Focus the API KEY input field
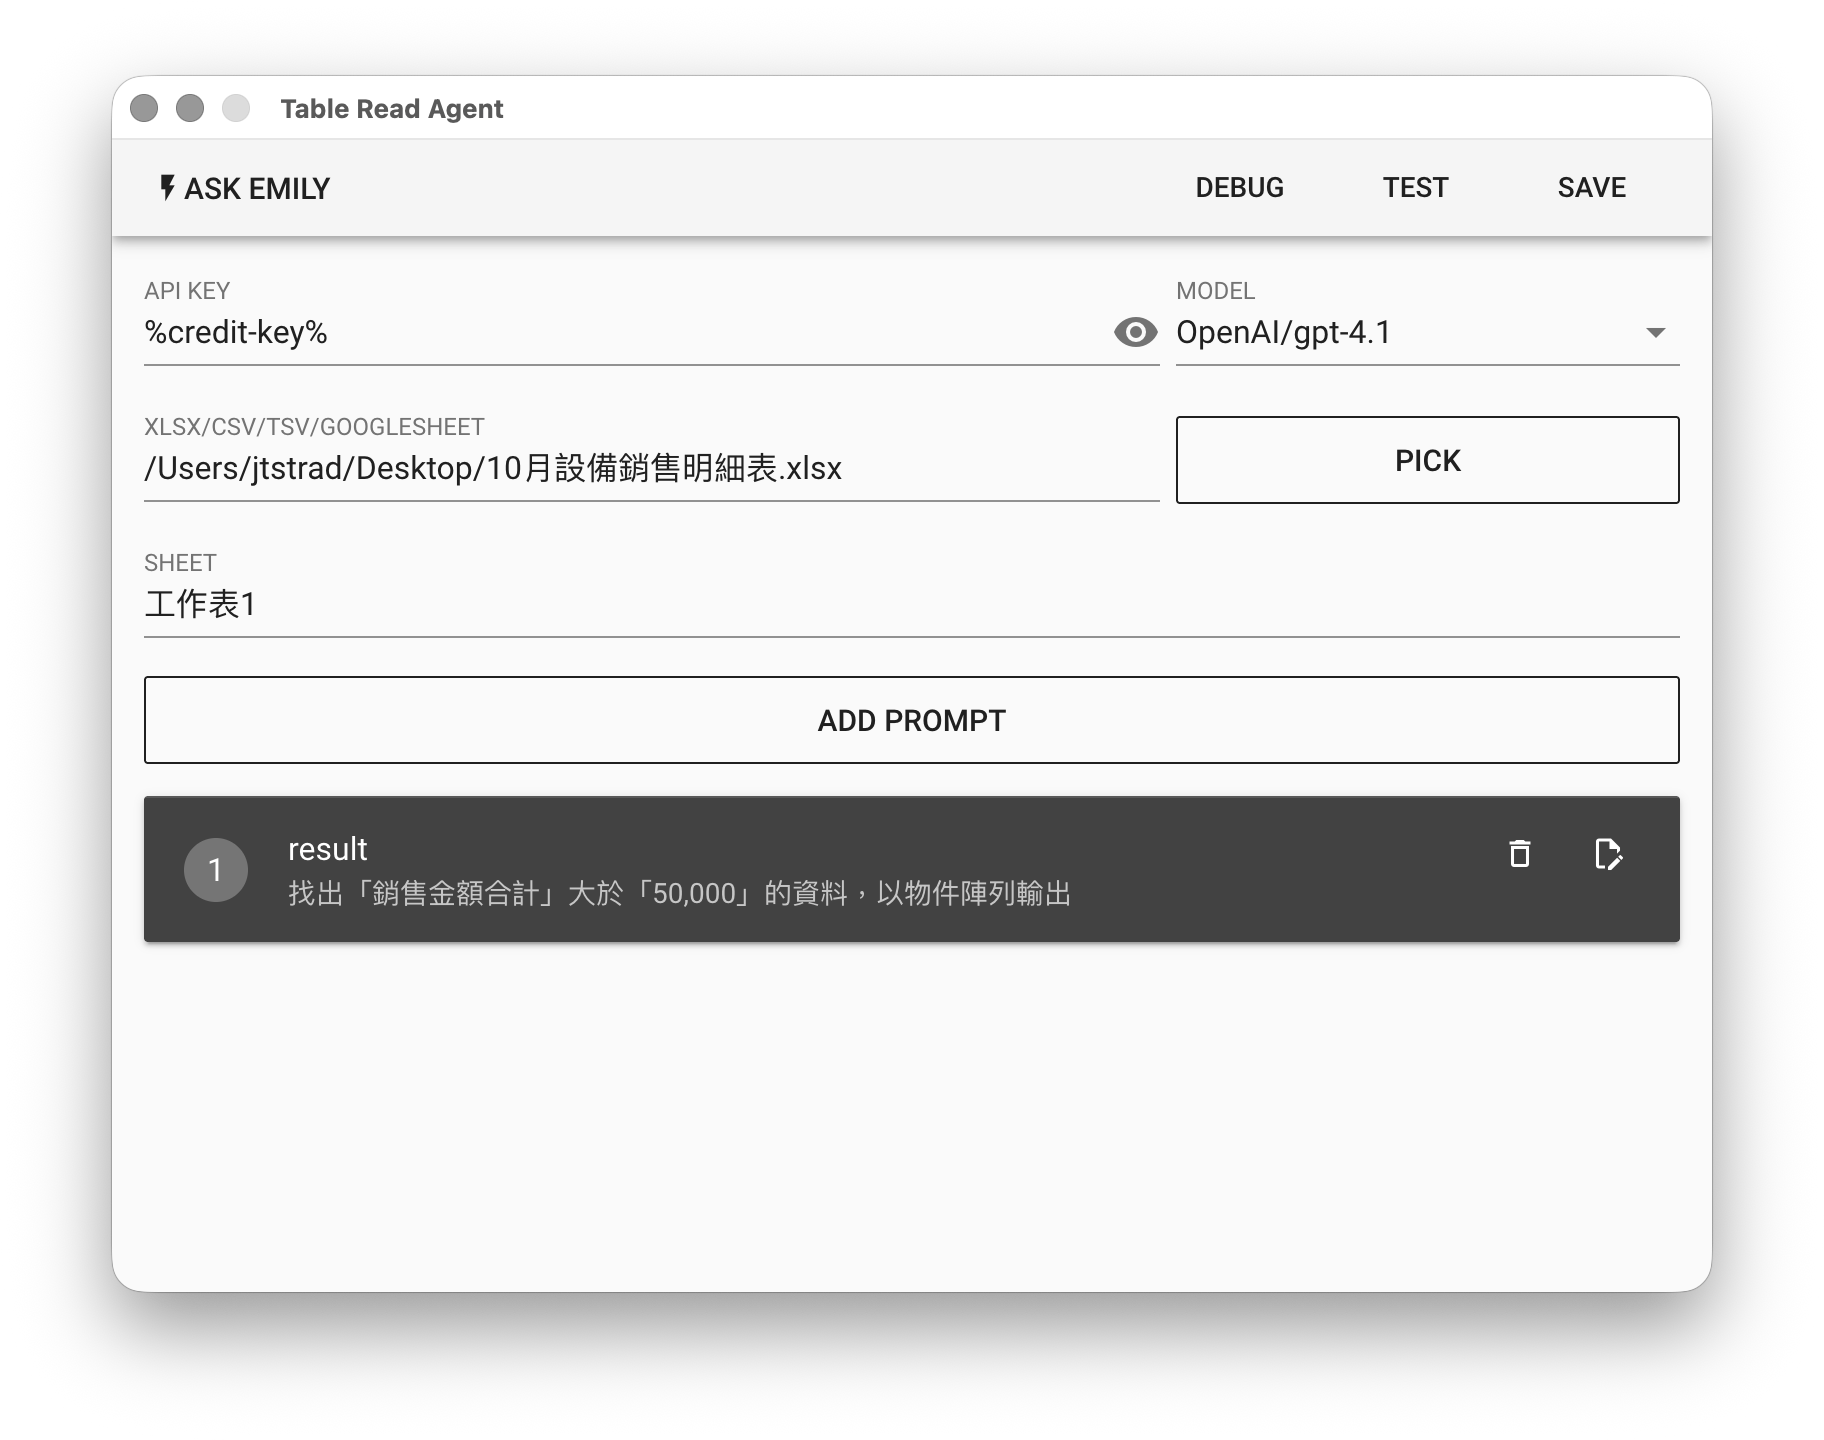1824x1440 pixels. pos(620,332)
